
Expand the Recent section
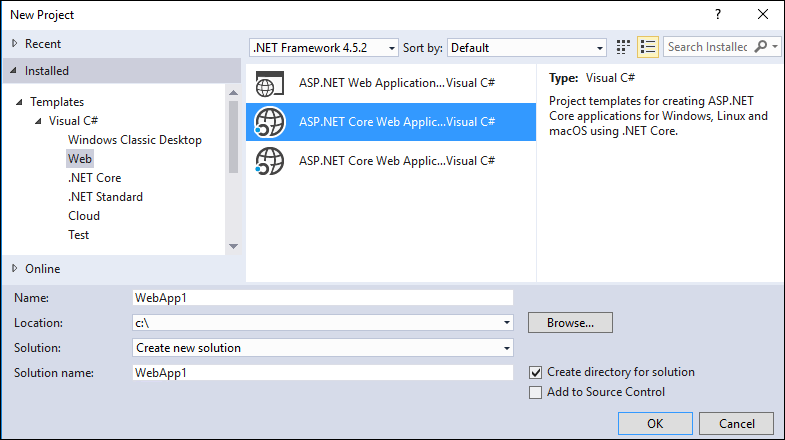coord(14,44)
